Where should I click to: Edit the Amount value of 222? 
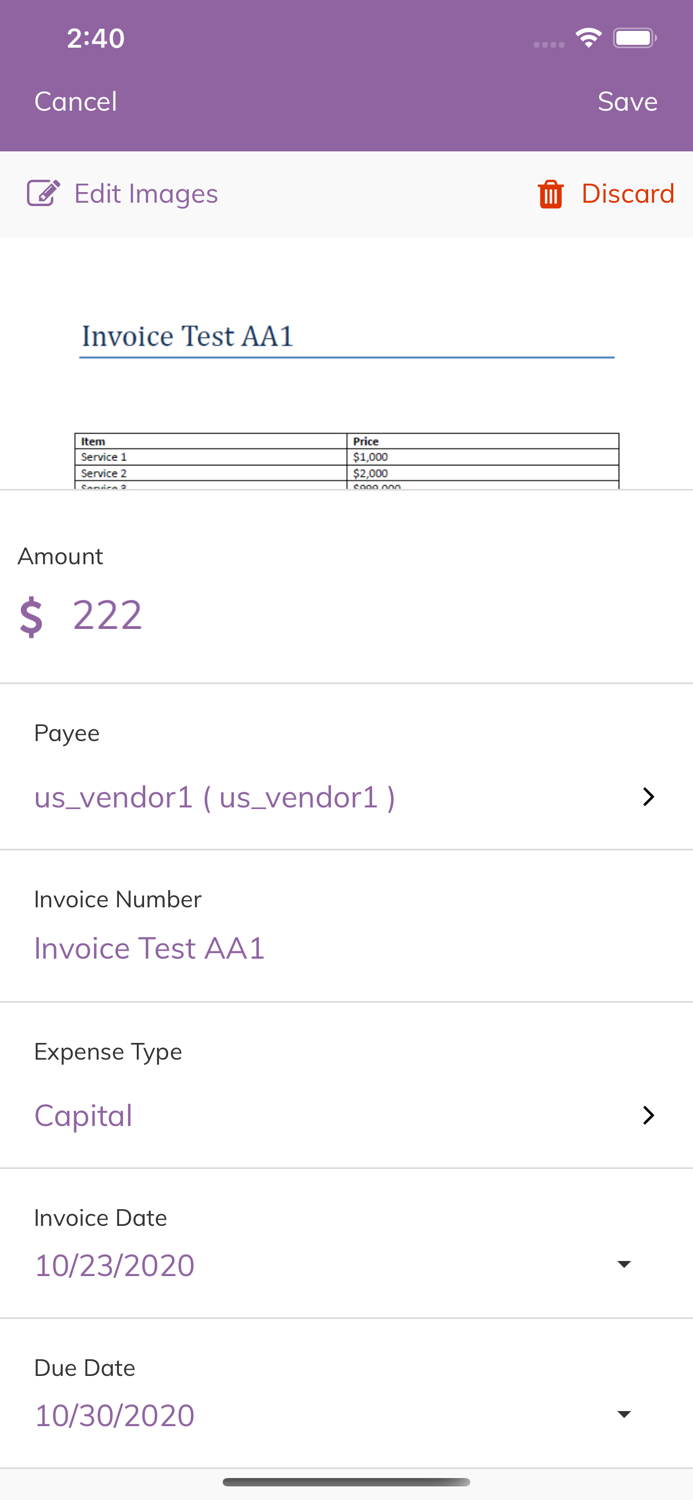click(x=107, y=615)
